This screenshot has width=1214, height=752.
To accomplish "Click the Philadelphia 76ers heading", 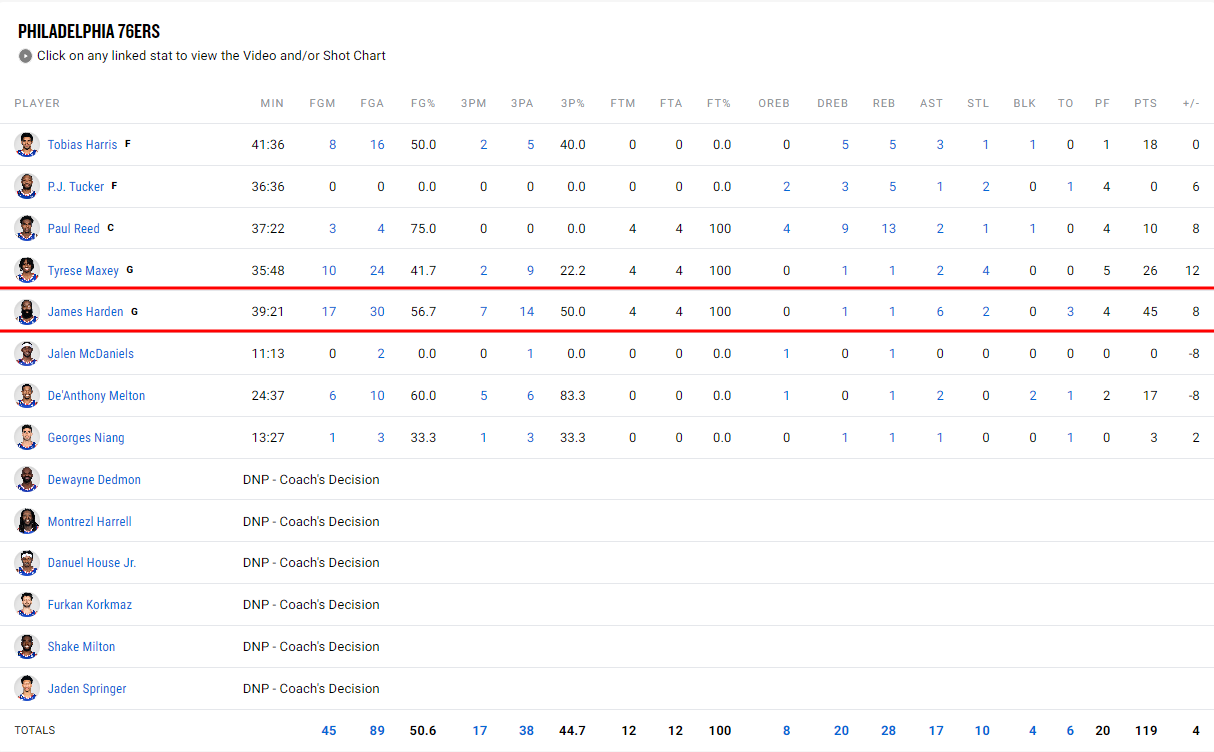I will pos(89,32).
